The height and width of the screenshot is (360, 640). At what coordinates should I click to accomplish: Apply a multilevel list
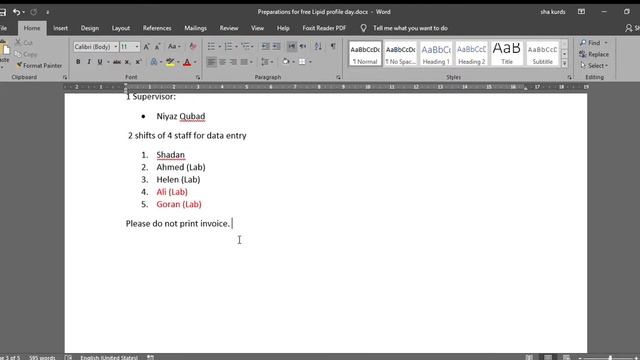245,47
